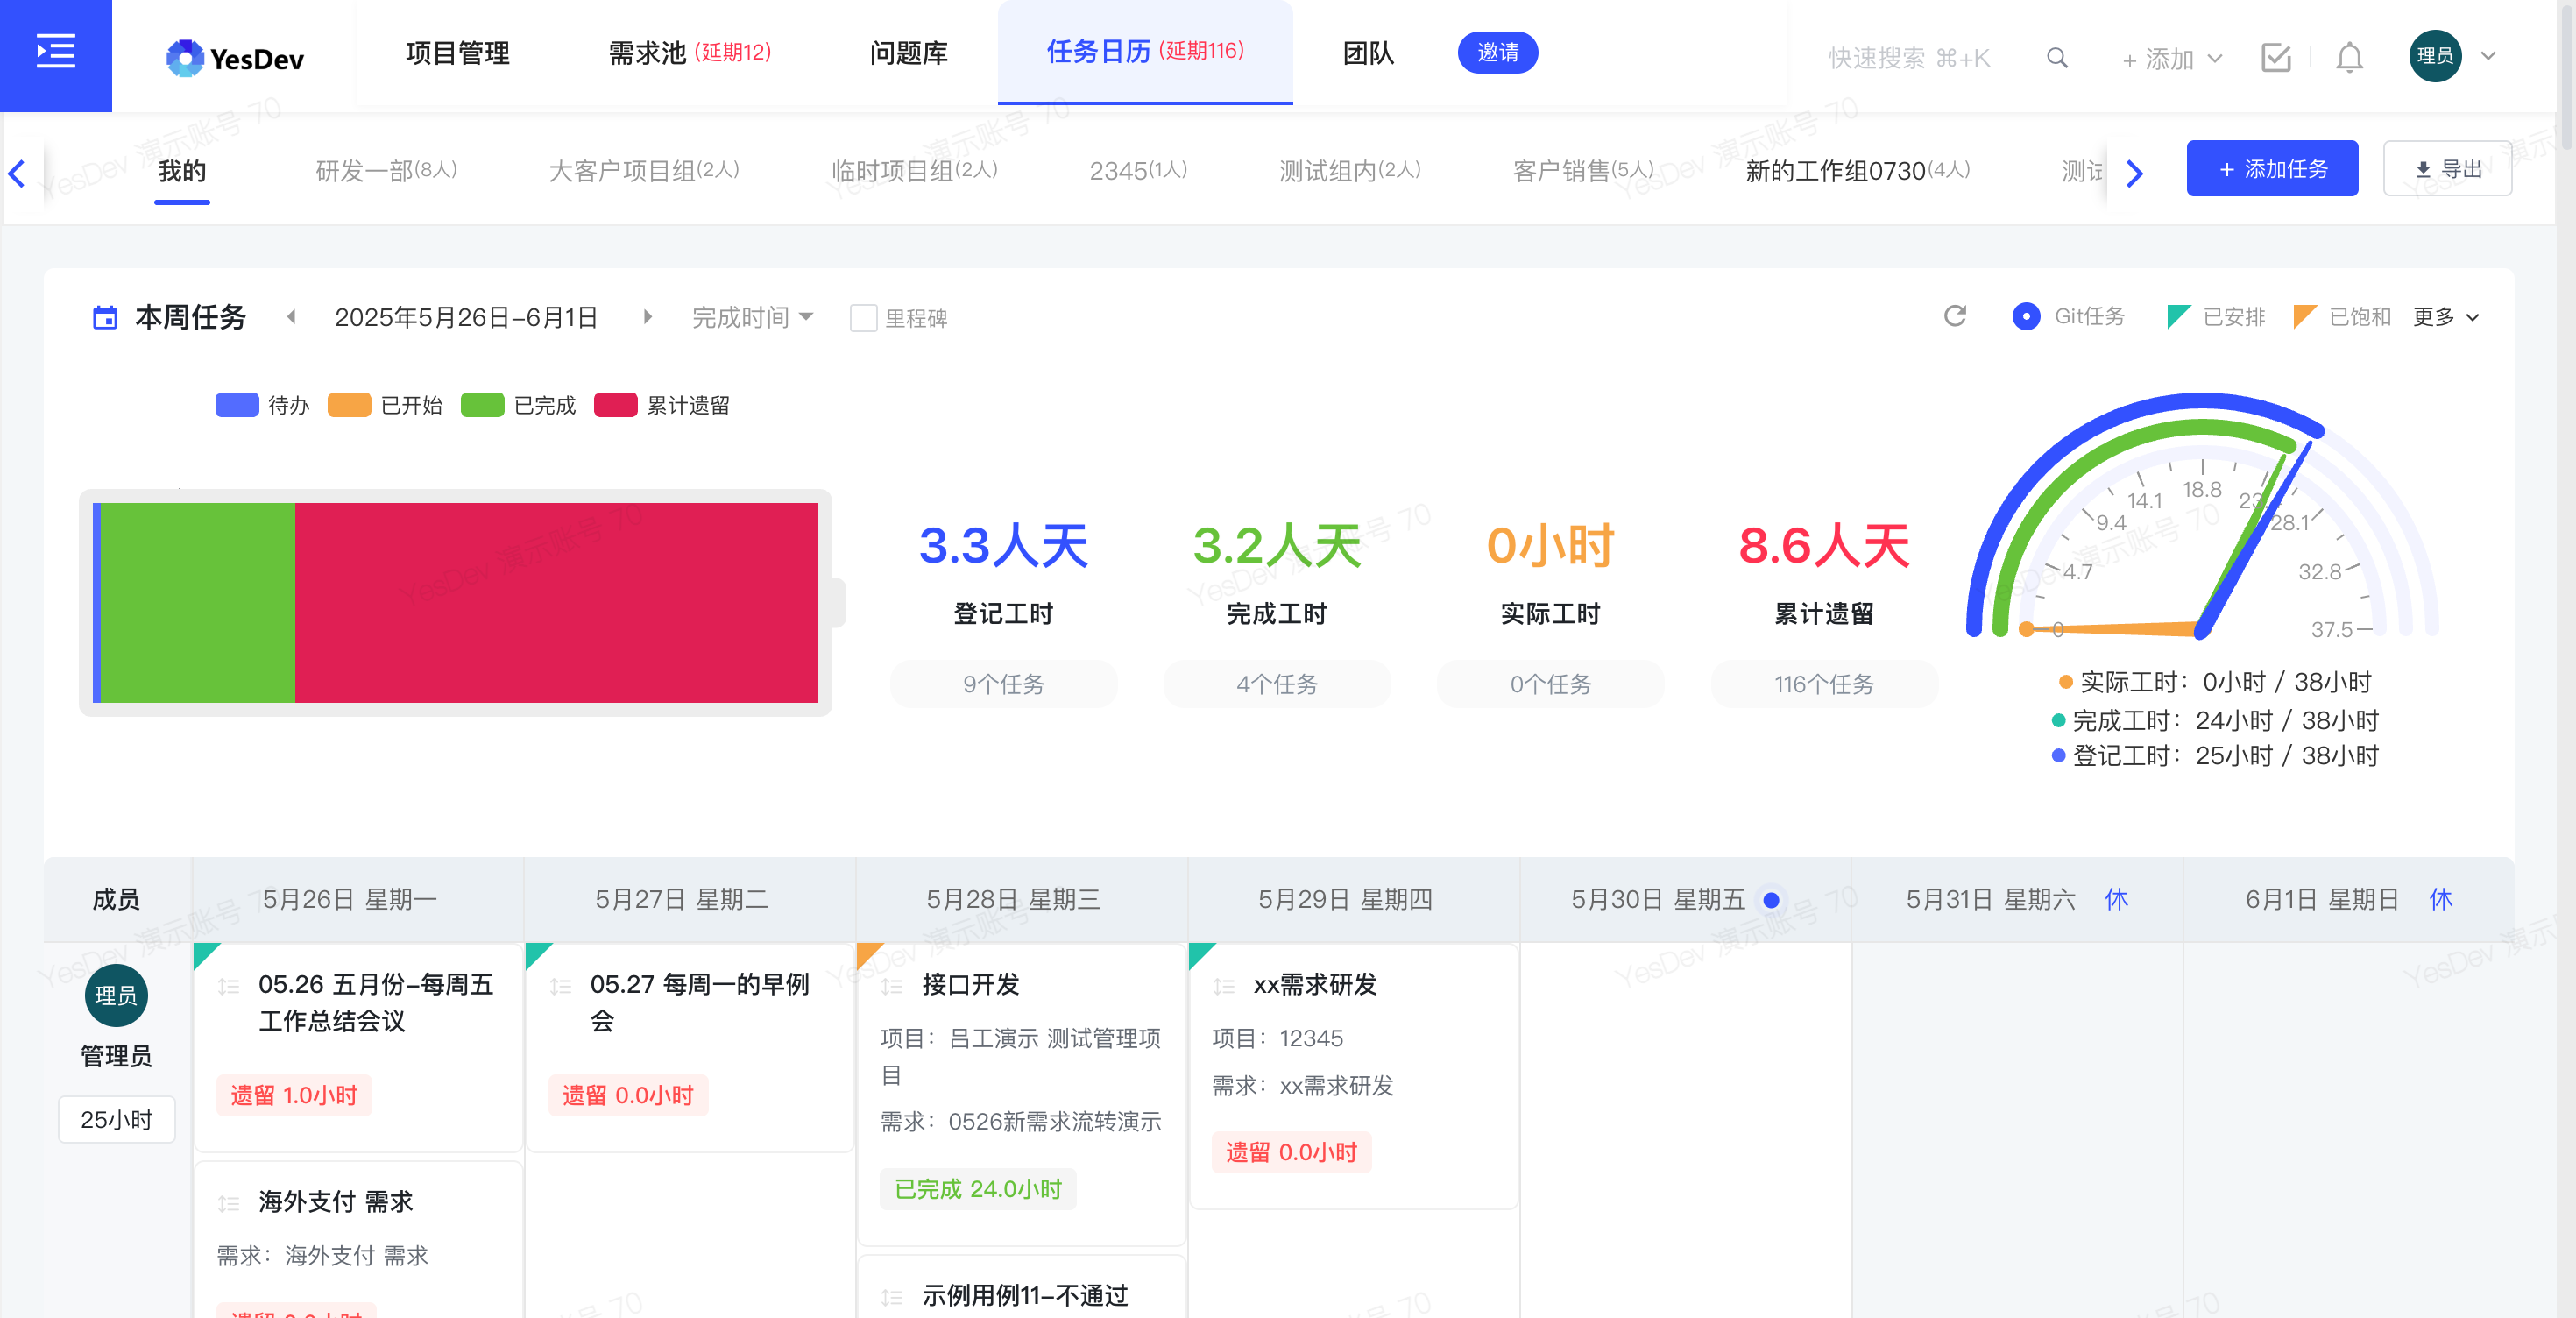2576x1318 pixels.
Task: Click the calendar icon beside 本周任务
Action: tap(105, 318)
